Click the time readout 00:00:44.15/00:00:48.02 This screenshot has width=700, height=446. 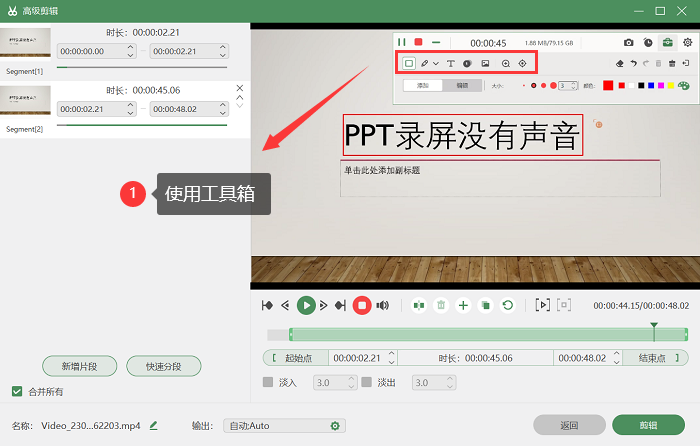tap(641, 306)
